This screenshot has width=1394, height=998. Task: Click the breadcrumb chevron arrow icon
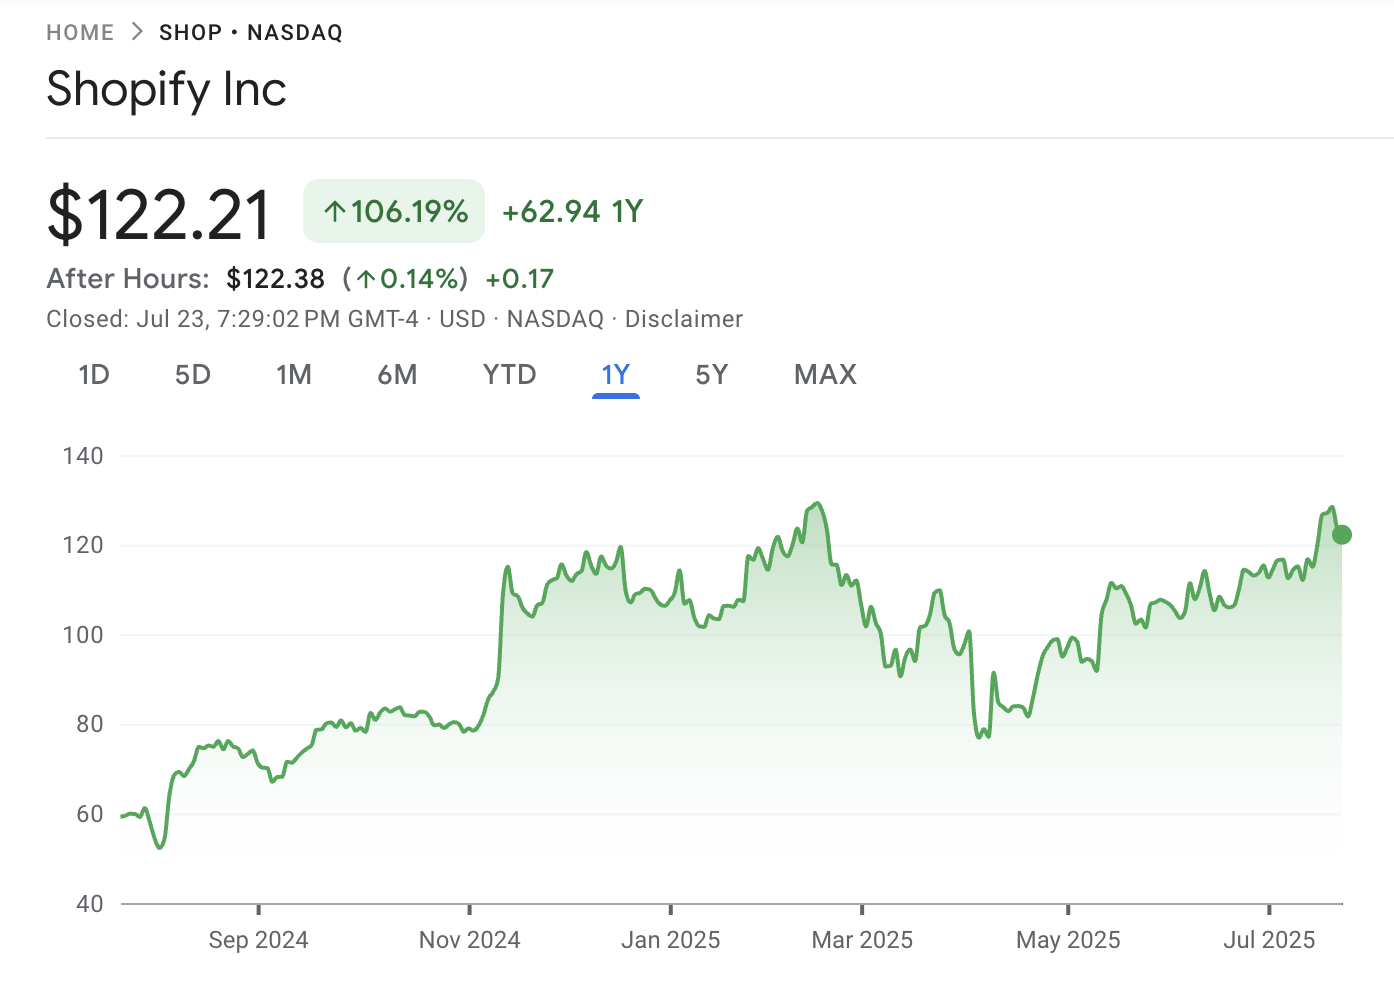pyautogui.click(x=137, y=32)
